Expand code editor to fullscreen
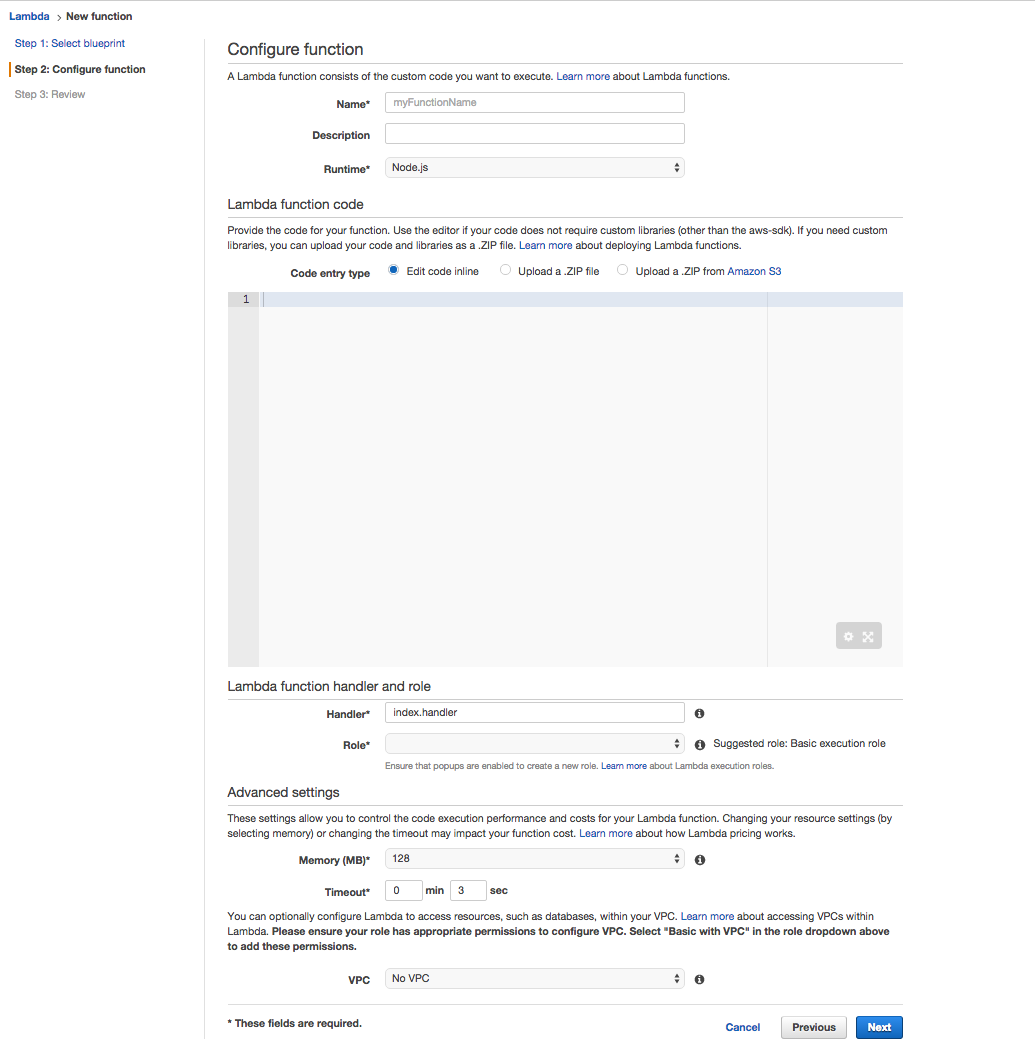The height and width of the screenshot is (1049, 1035). click(x=868, y=637)
